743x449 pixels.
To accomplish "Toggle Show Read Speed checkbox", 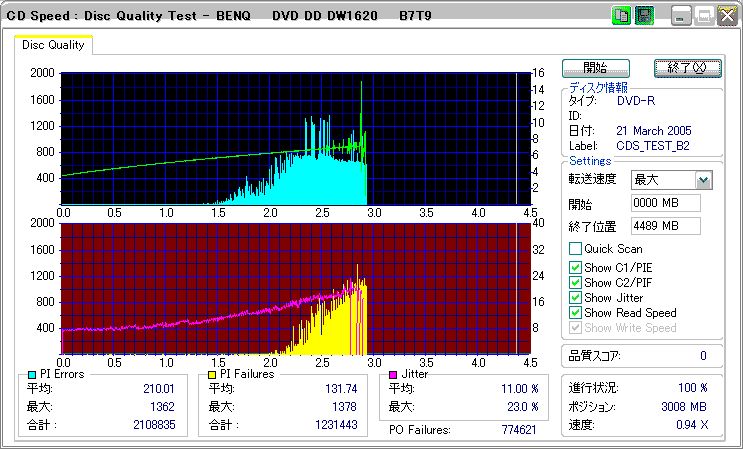I will coord(575,313).
